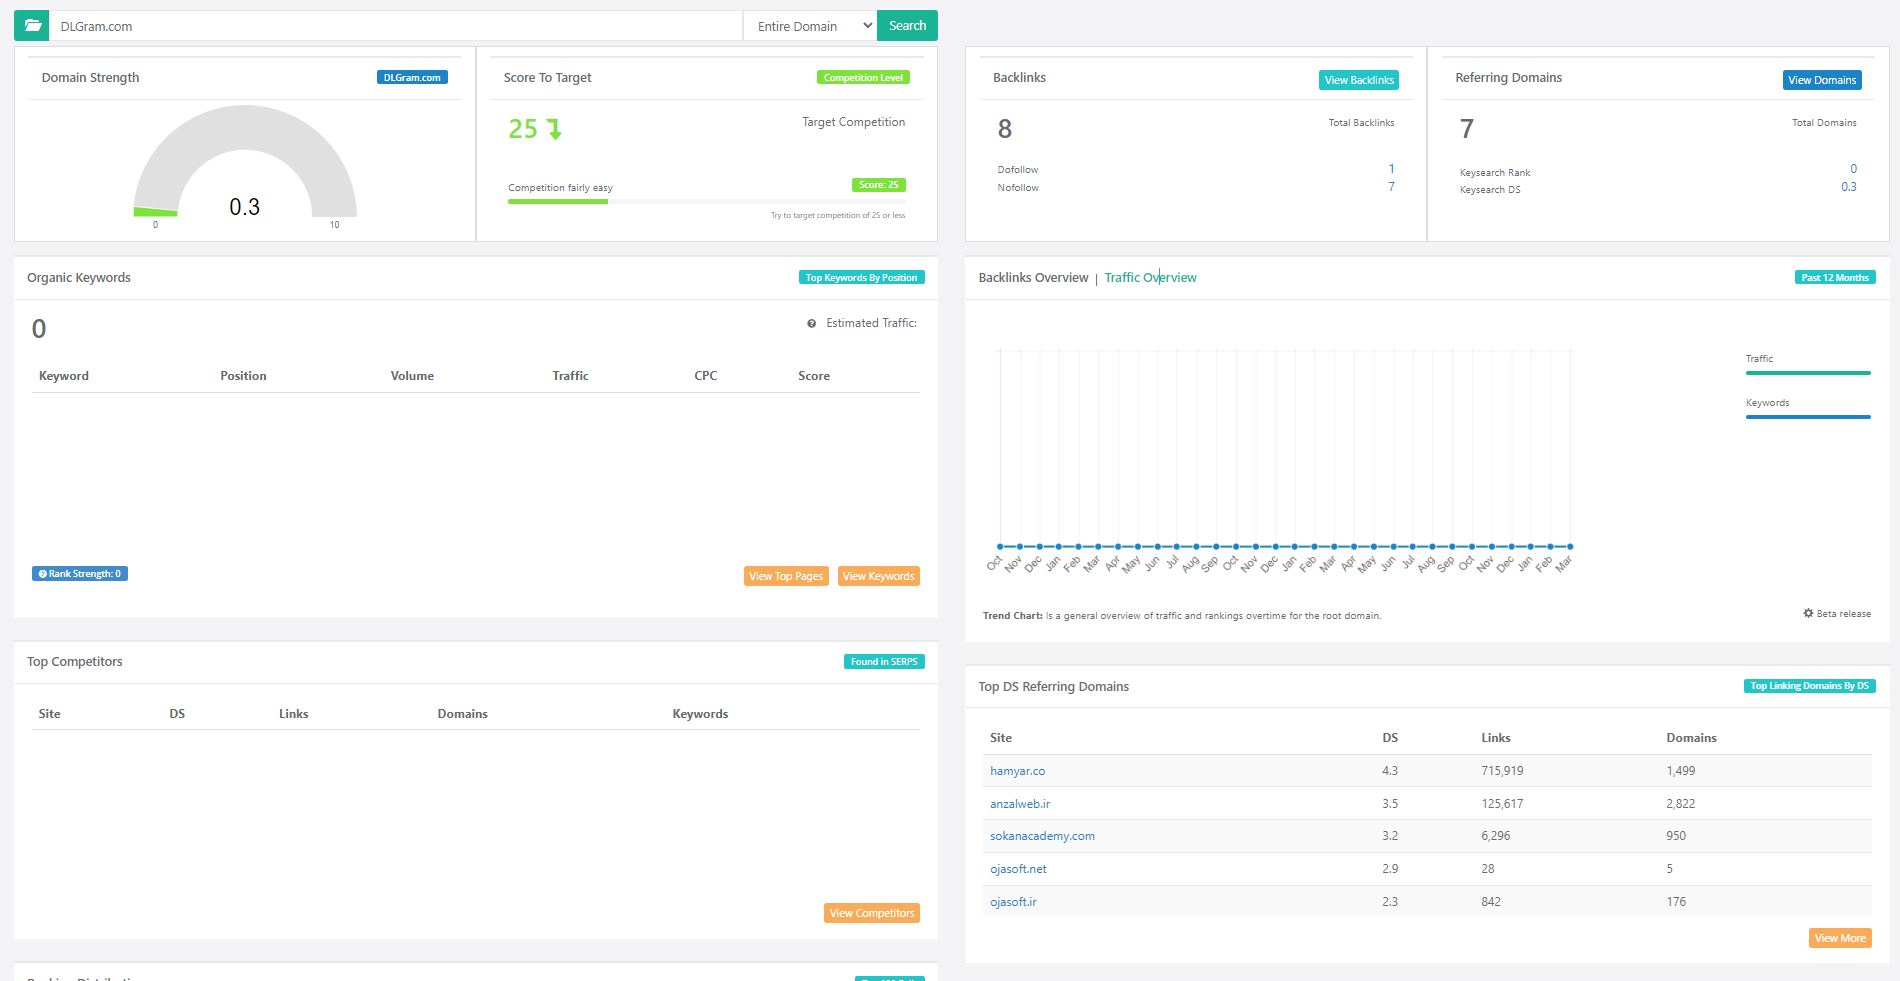Click the Position column header

[243, 376]
